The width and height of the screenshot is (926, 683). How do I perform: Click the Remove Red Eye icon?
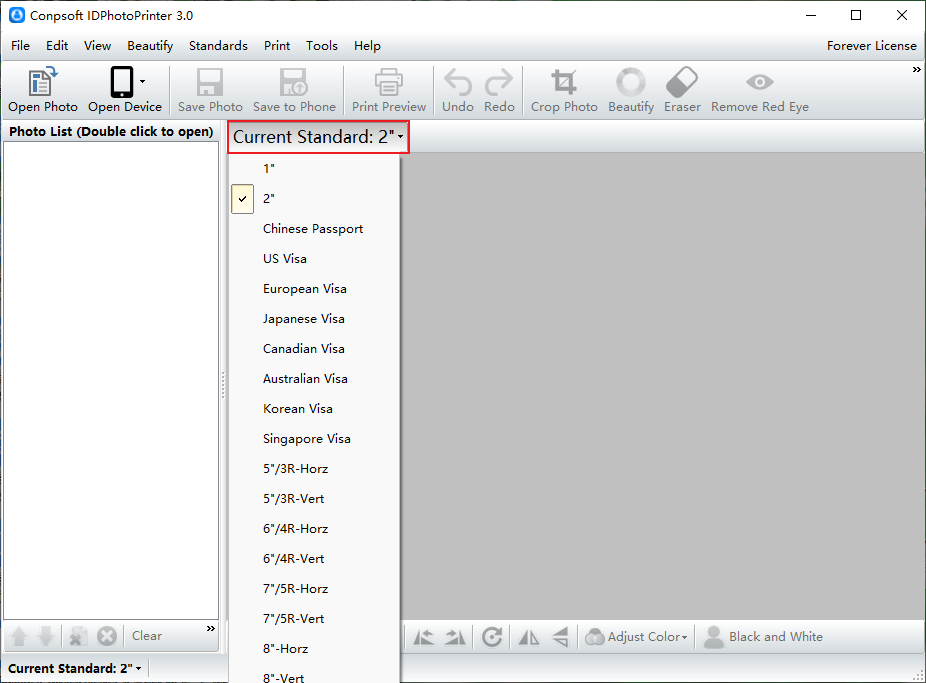pyautogui.click(x=759, y=82)
